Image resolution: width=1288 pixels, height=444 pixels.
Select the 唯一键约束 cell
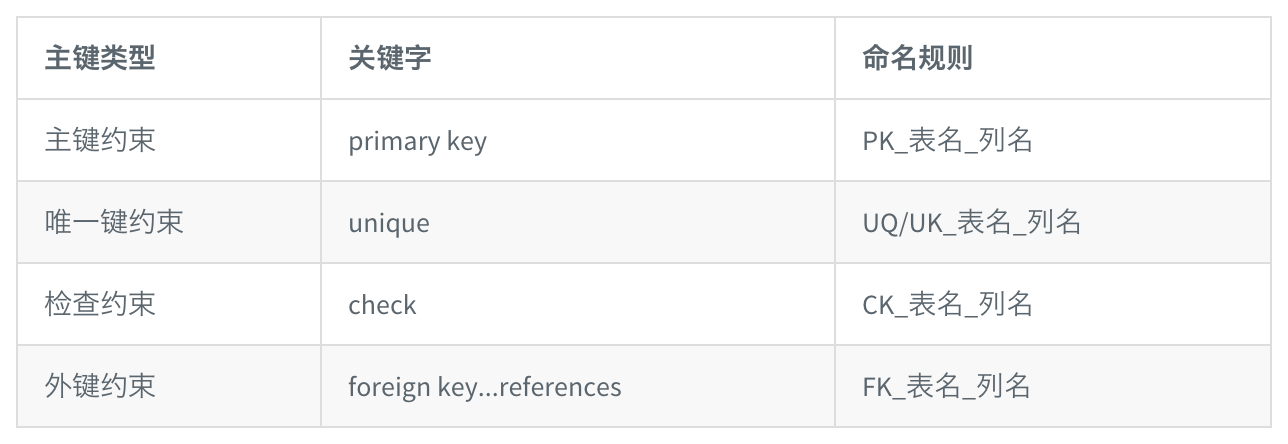pyautogui.click(x=114, y=222)
